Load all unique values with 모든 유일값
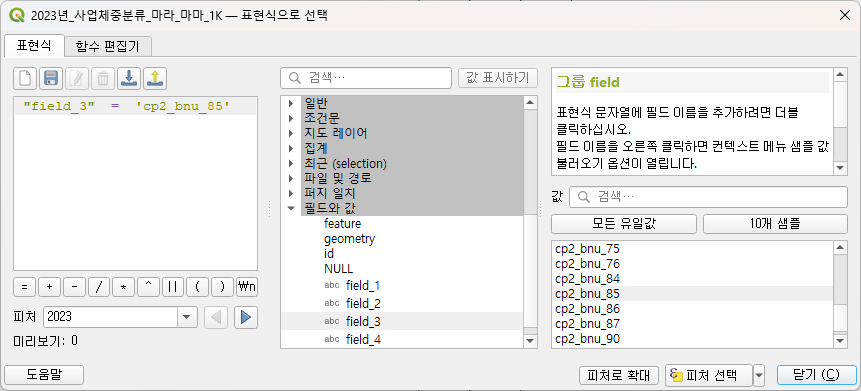 624,224
